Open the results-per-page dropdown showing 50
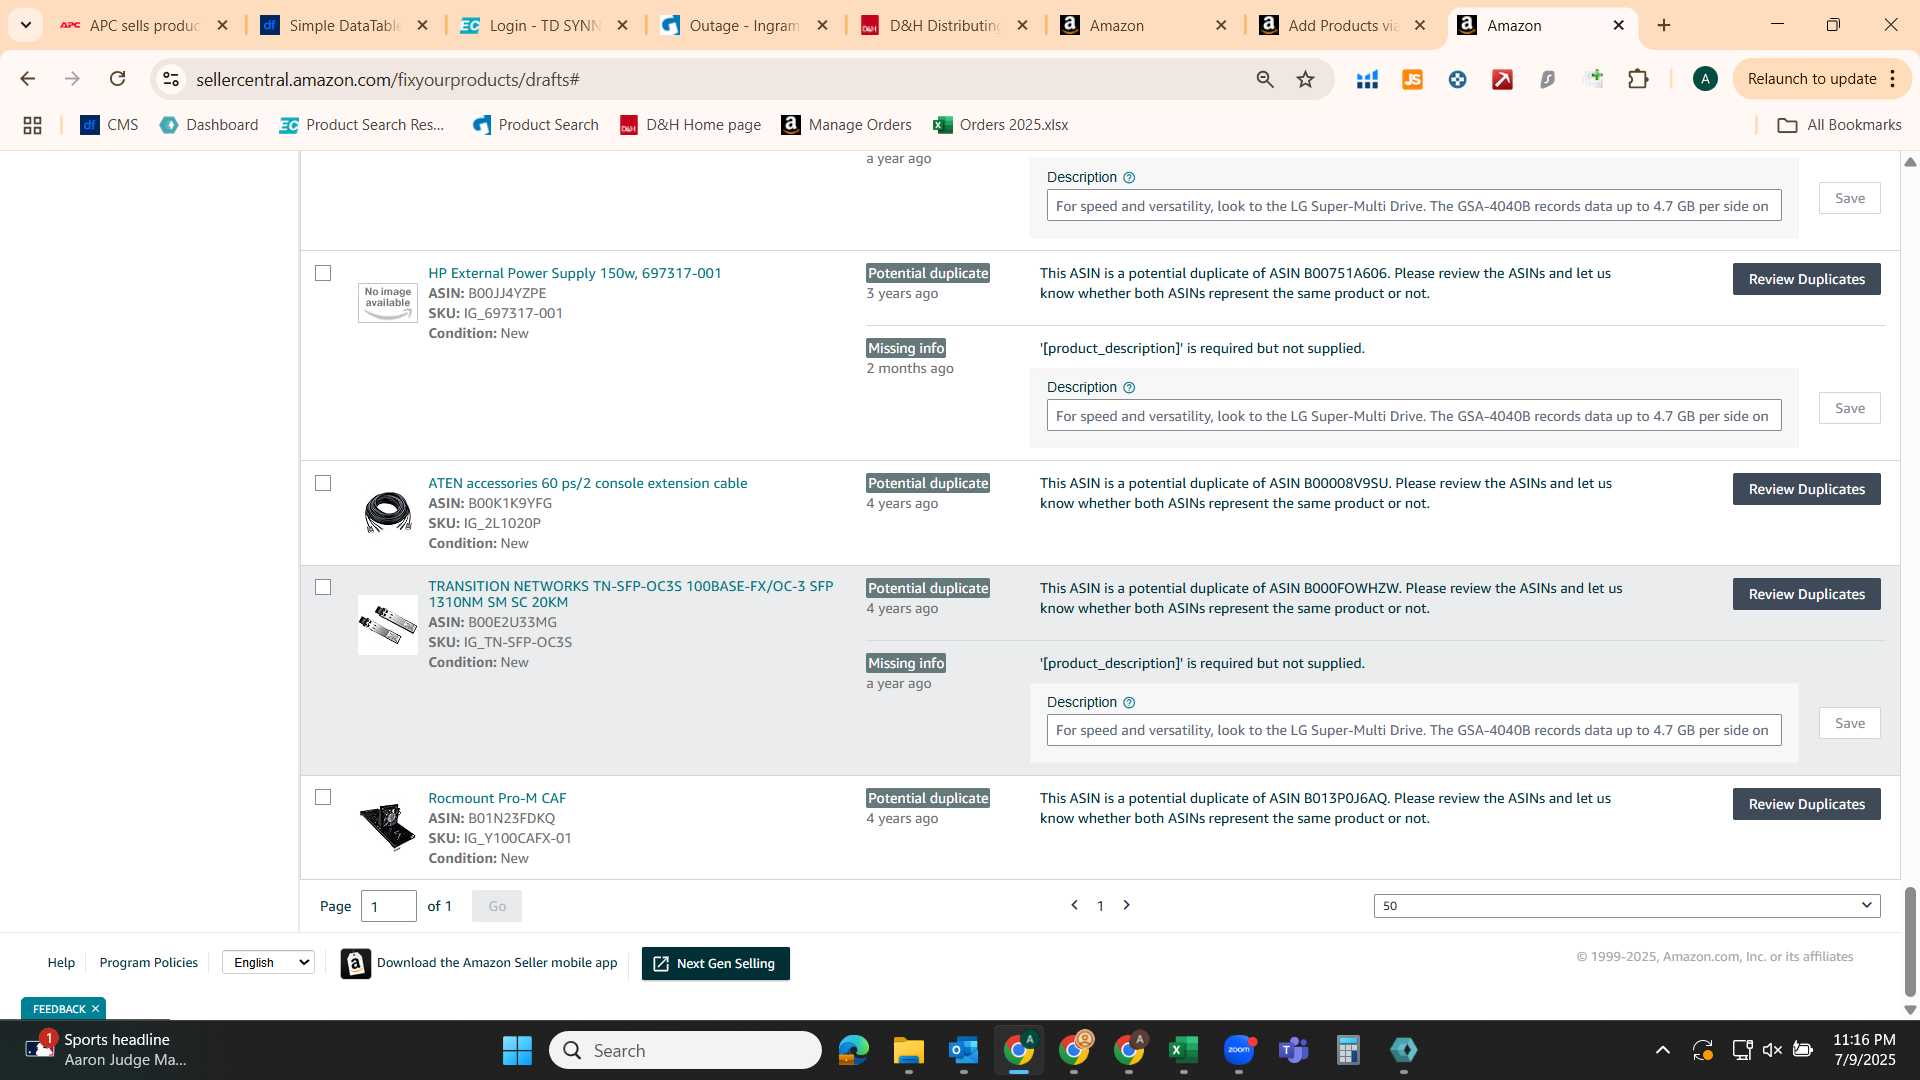1920x1080 pixels. (x=1627, y=906)
